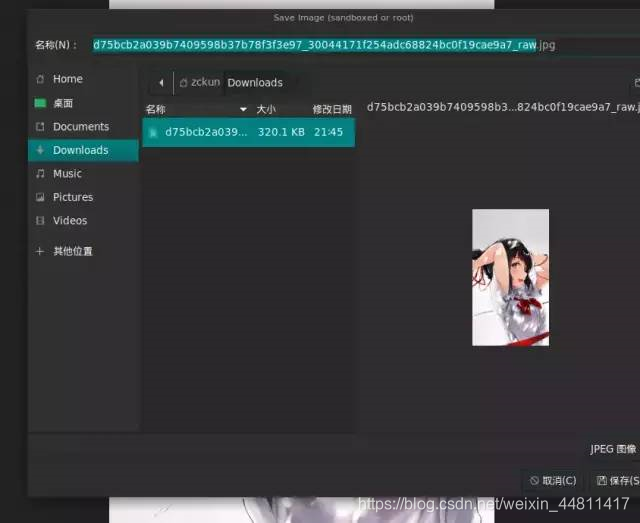640x523 pixels.
Task: Click the Home icon in the sidebar
Action: (40, 79)
